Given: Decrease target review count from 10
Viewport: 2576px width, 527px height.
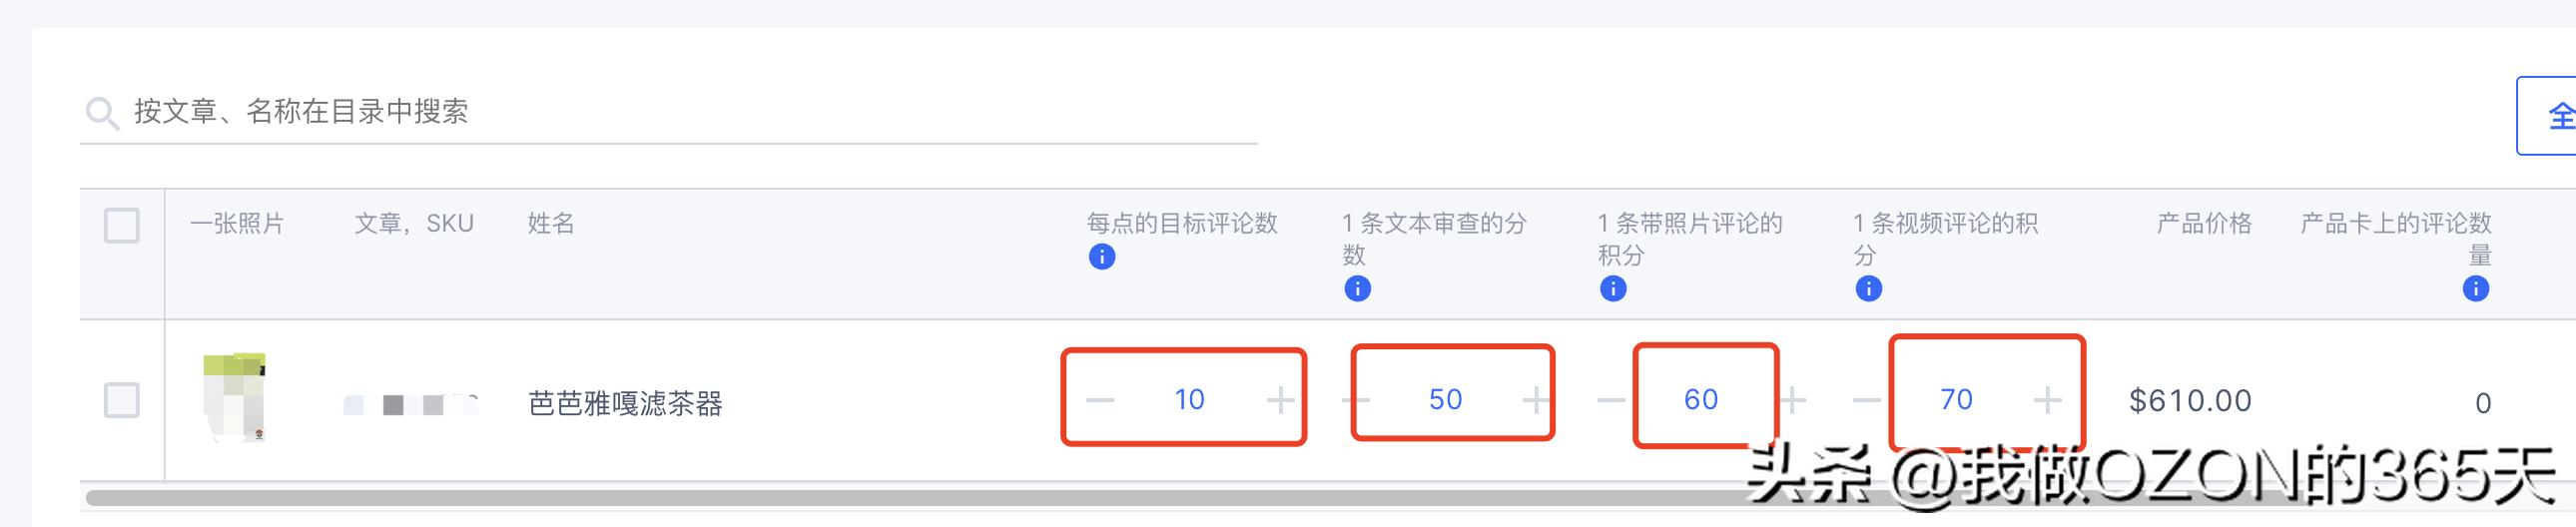Looking at the screenshot, I should click(1100, 401).
